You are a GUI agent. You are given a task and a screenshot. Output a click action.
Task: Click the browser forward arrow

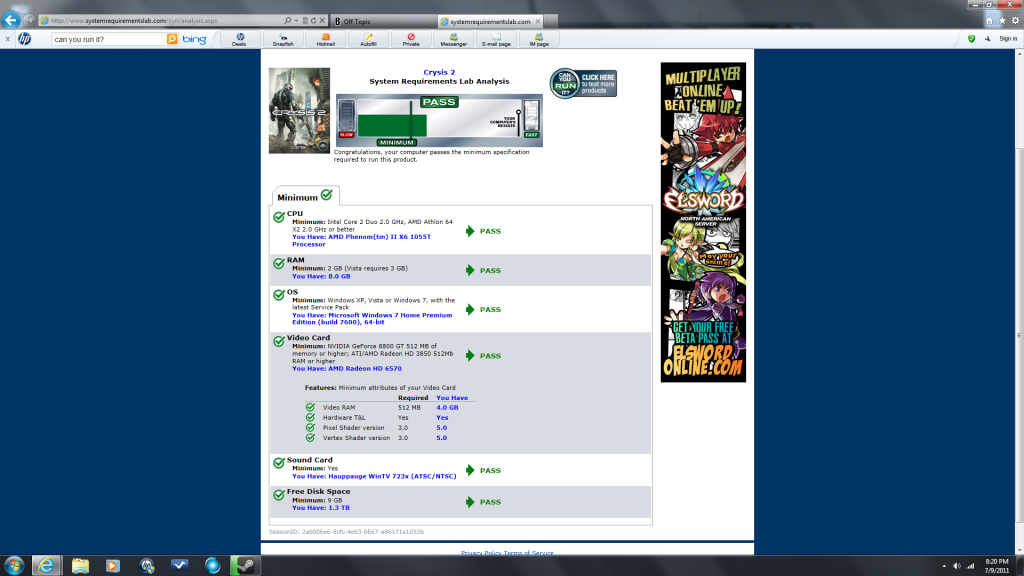pos(29,20)
